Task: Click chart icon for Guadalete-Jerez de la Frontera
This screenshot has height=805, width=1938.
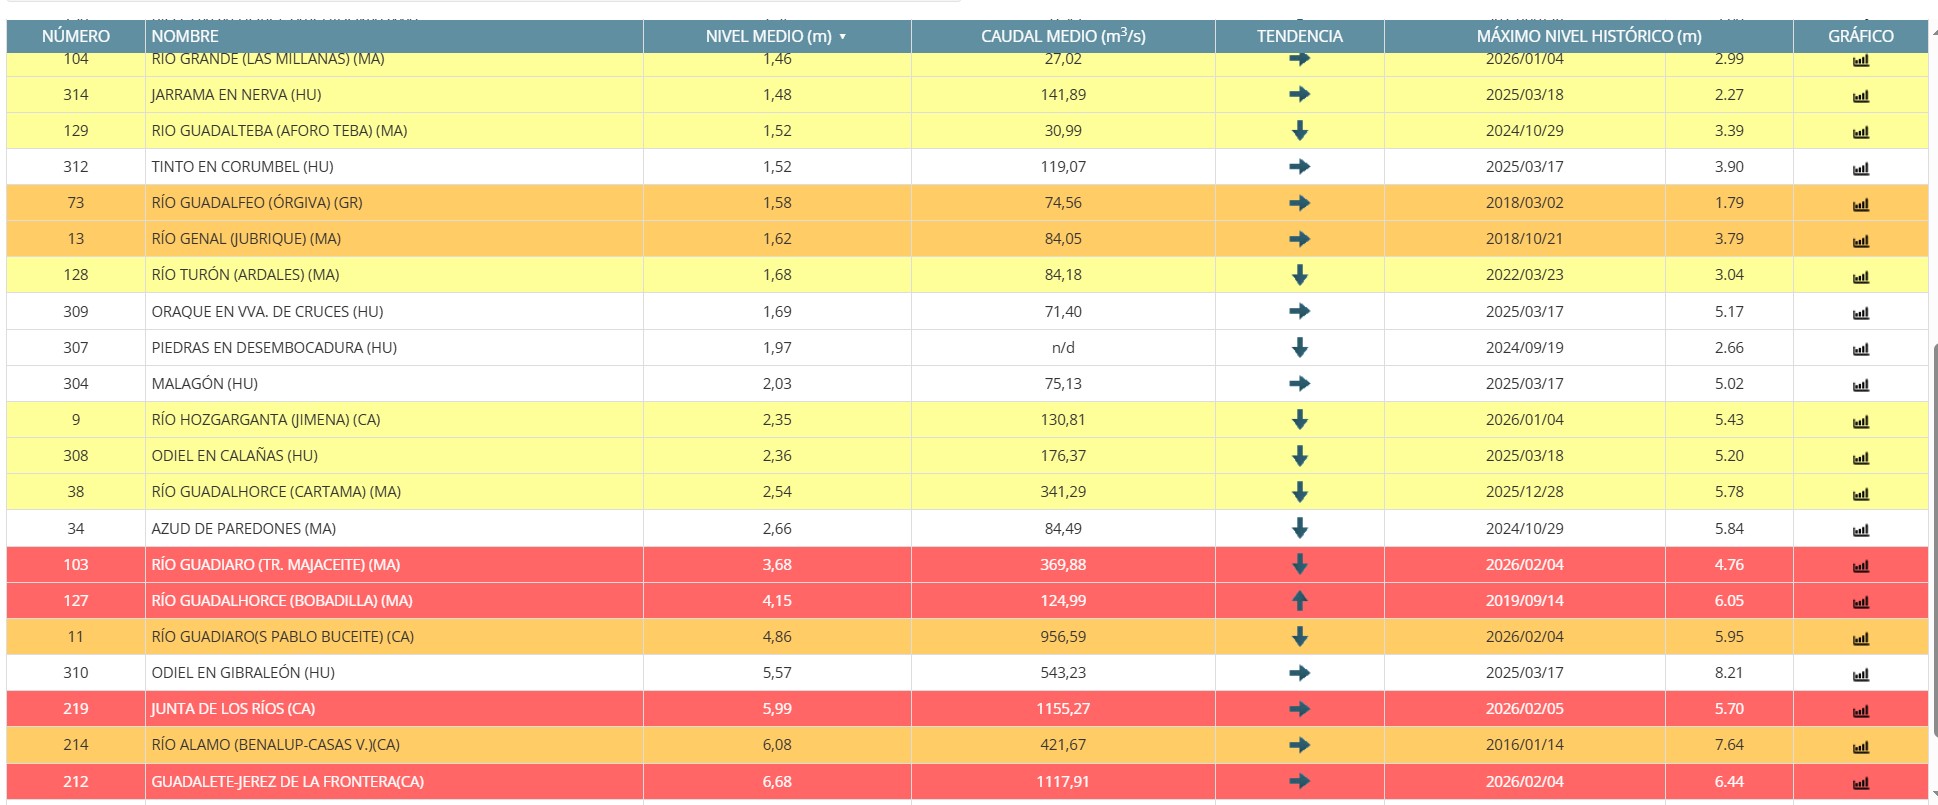Action: pyautogui.click(x=1860, y=783)
